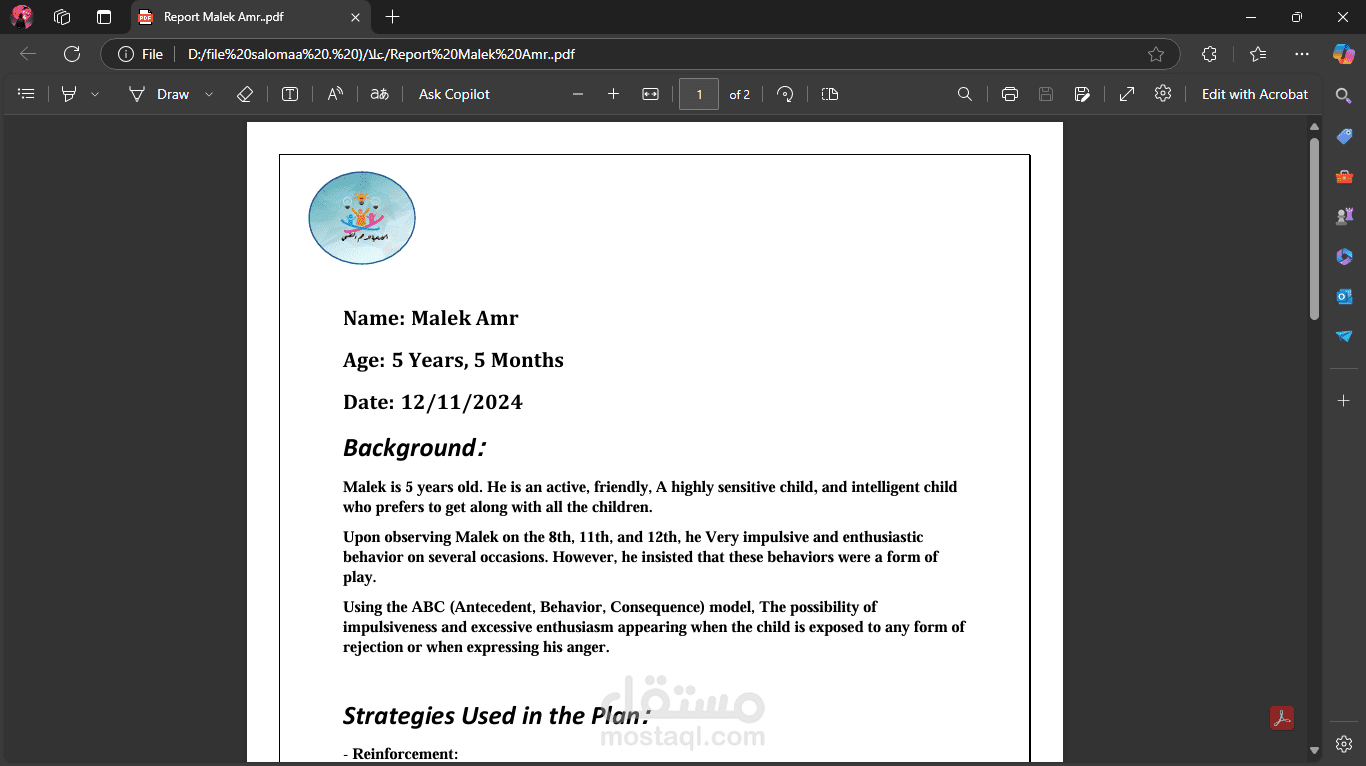Image resolution: width=1366 pixels, height=766 pixels.
Task: Click the Save icon in the PDF toolbar
Action: 1046,94
